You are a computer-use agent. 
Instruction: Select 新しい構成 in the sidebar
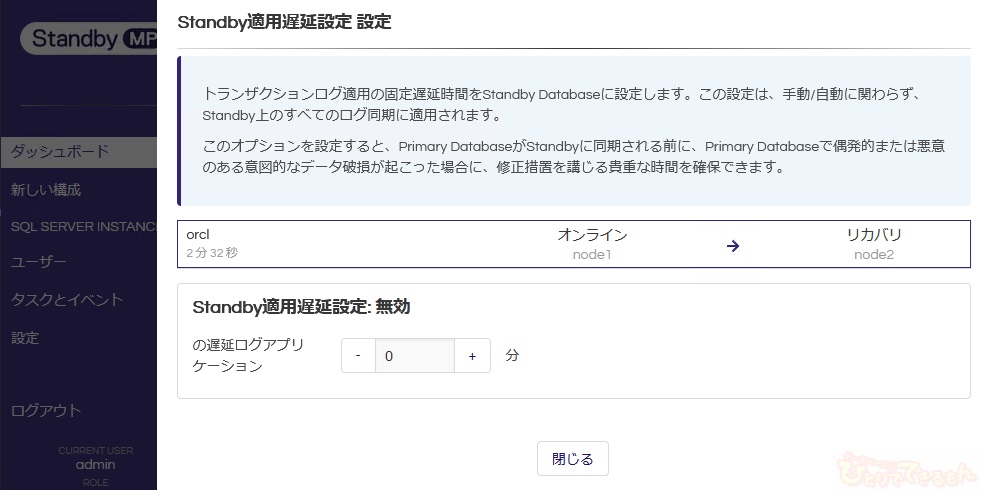point(46,189)
